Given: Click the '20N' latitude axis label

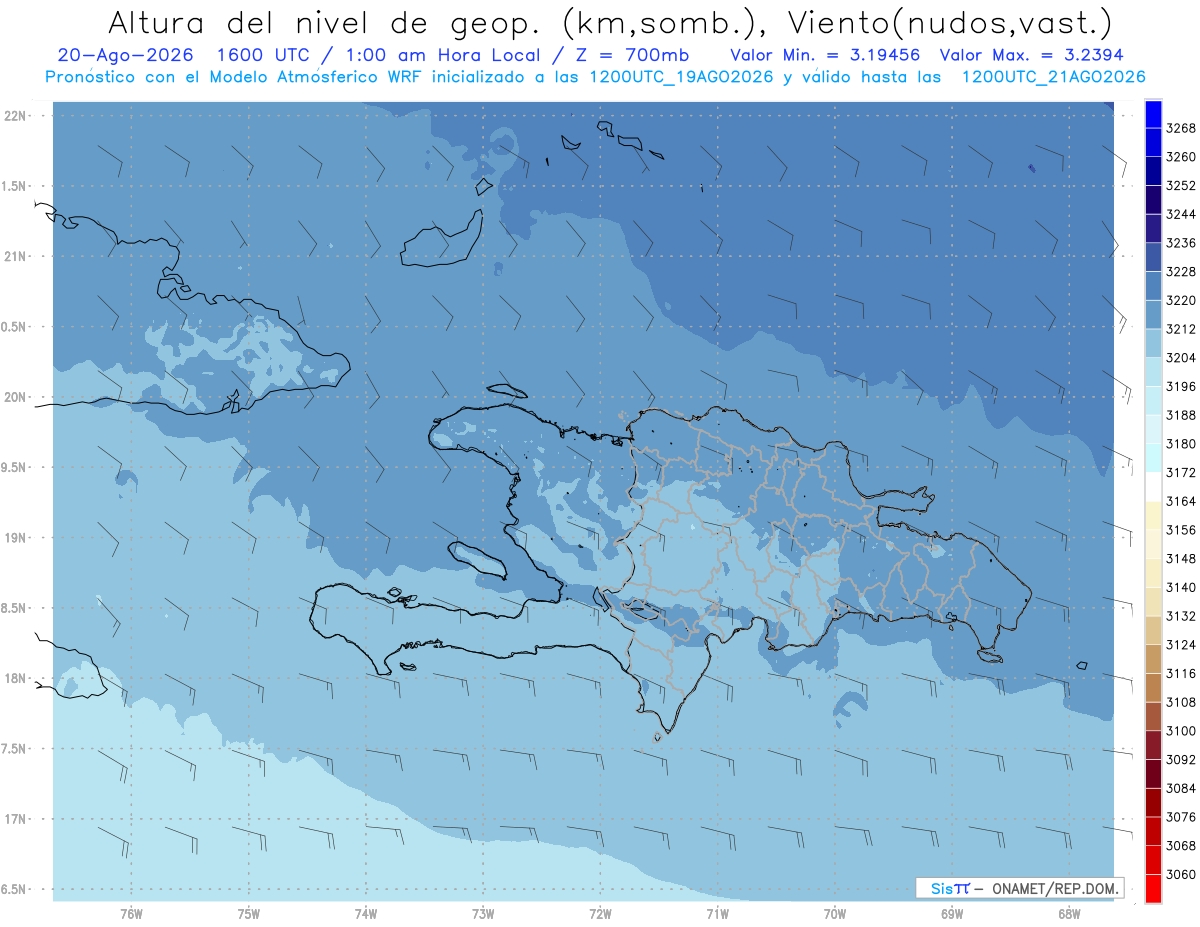Looking at the screenshot, I should point(15,397).
